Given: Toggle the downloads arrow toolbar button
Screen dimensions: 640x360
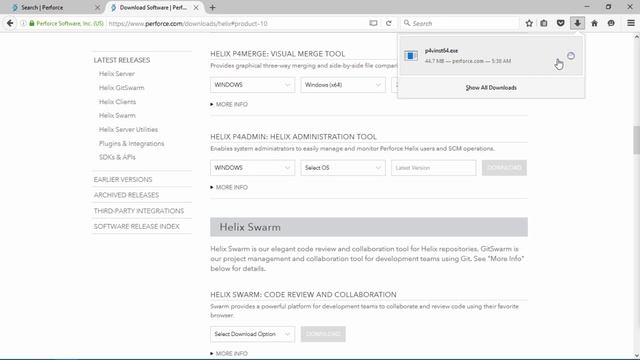Looking at the screenshot, I should [577, 23].
